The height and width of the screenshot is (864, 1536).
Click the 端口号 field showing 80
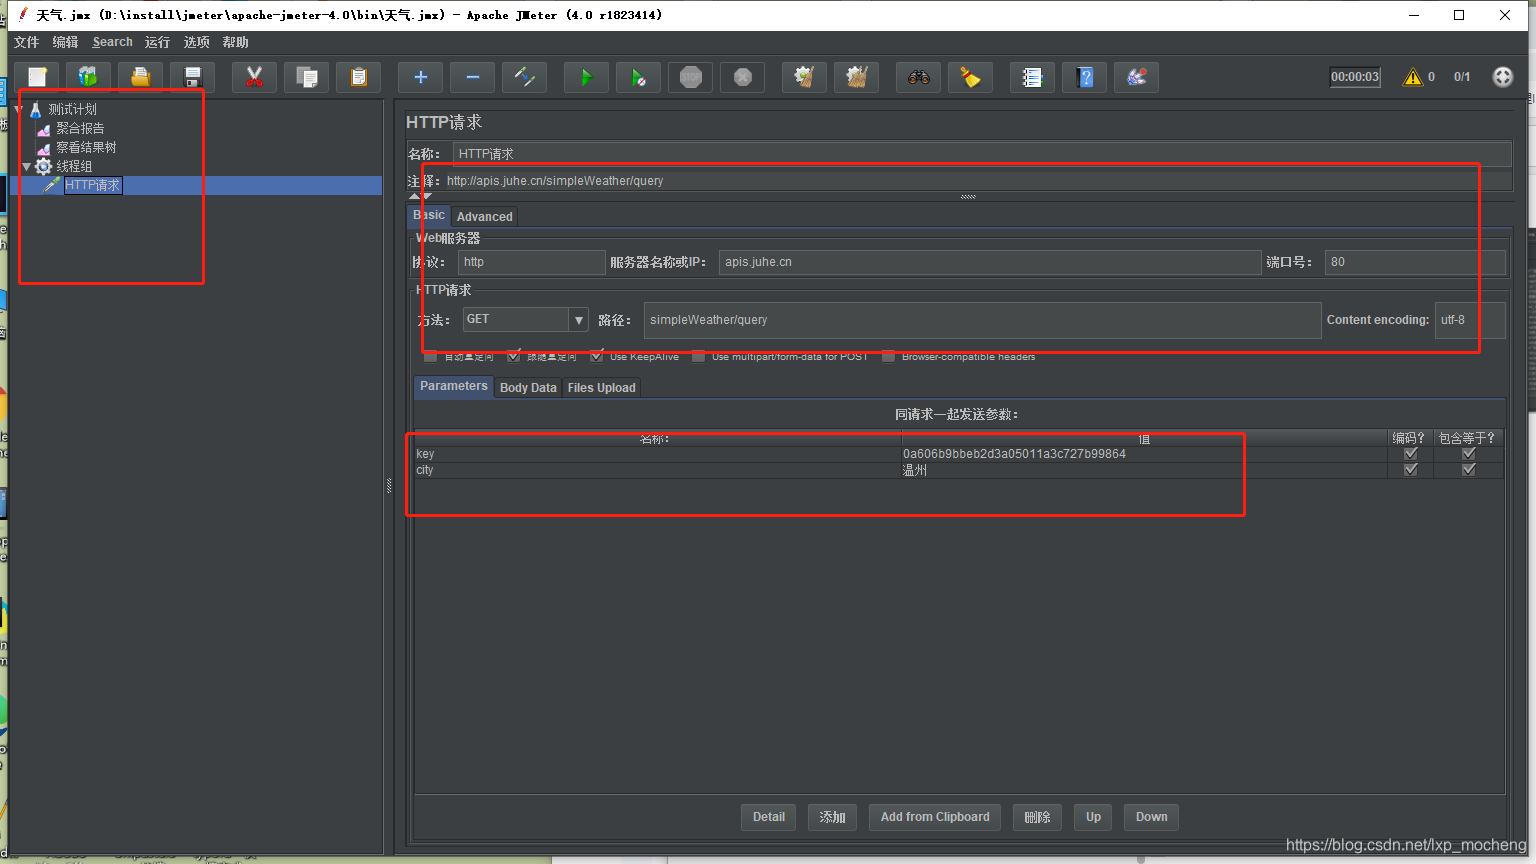tap(1415, 262)
